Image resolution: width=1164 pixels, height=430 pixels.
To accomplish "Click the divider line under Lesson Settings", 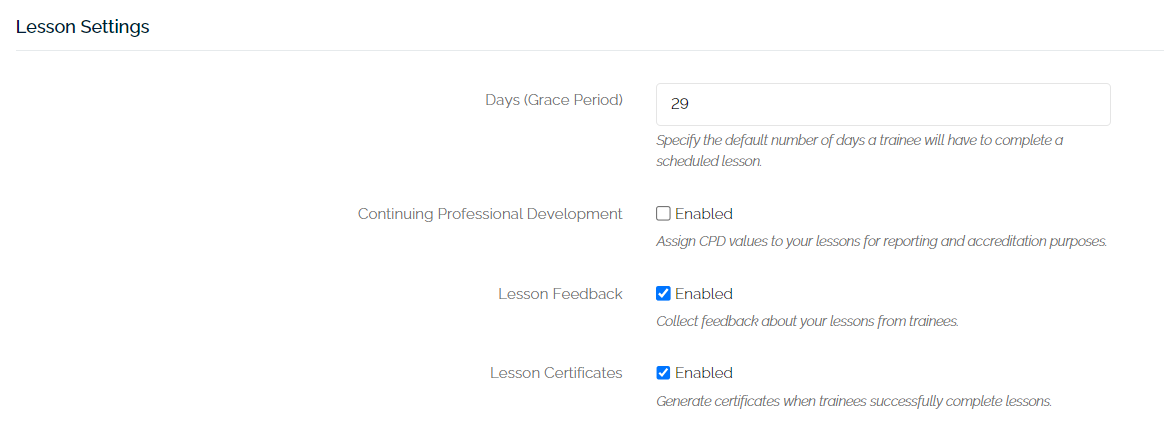I will pyautogui.click(x=582, y=51).
